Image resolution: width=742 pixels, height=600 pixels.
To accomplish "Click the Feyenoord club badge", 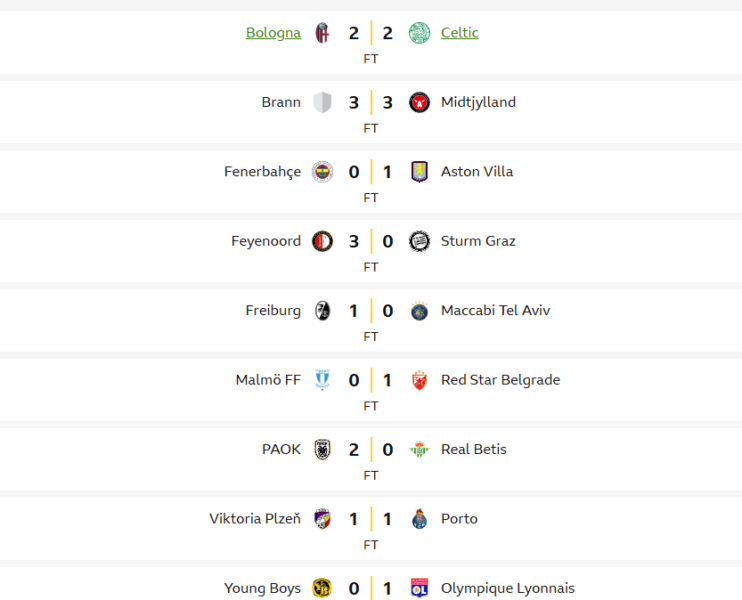I will tap(322, 241).
